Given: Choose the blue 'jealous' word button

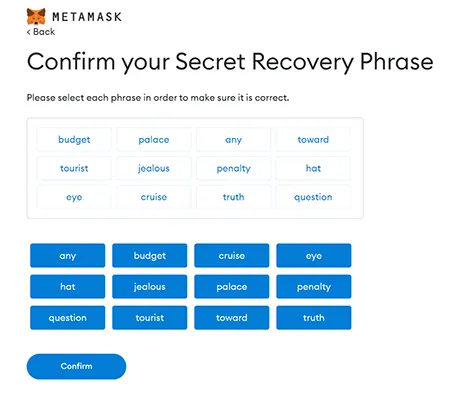Looking at the screenshot, I should coord(150,287).
